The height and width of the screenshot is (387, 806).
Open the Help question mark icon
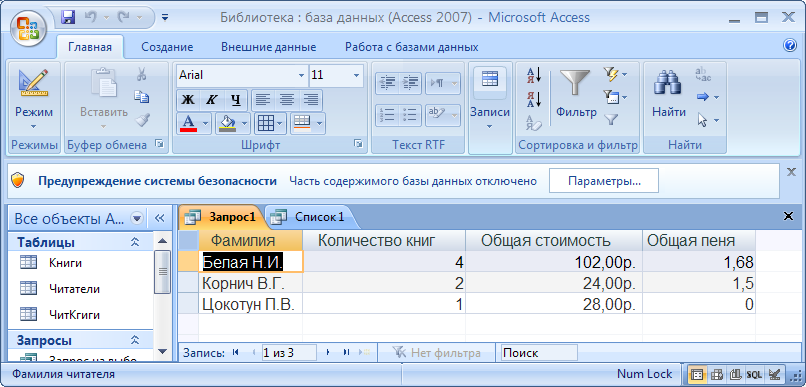(x=790, y=46)
